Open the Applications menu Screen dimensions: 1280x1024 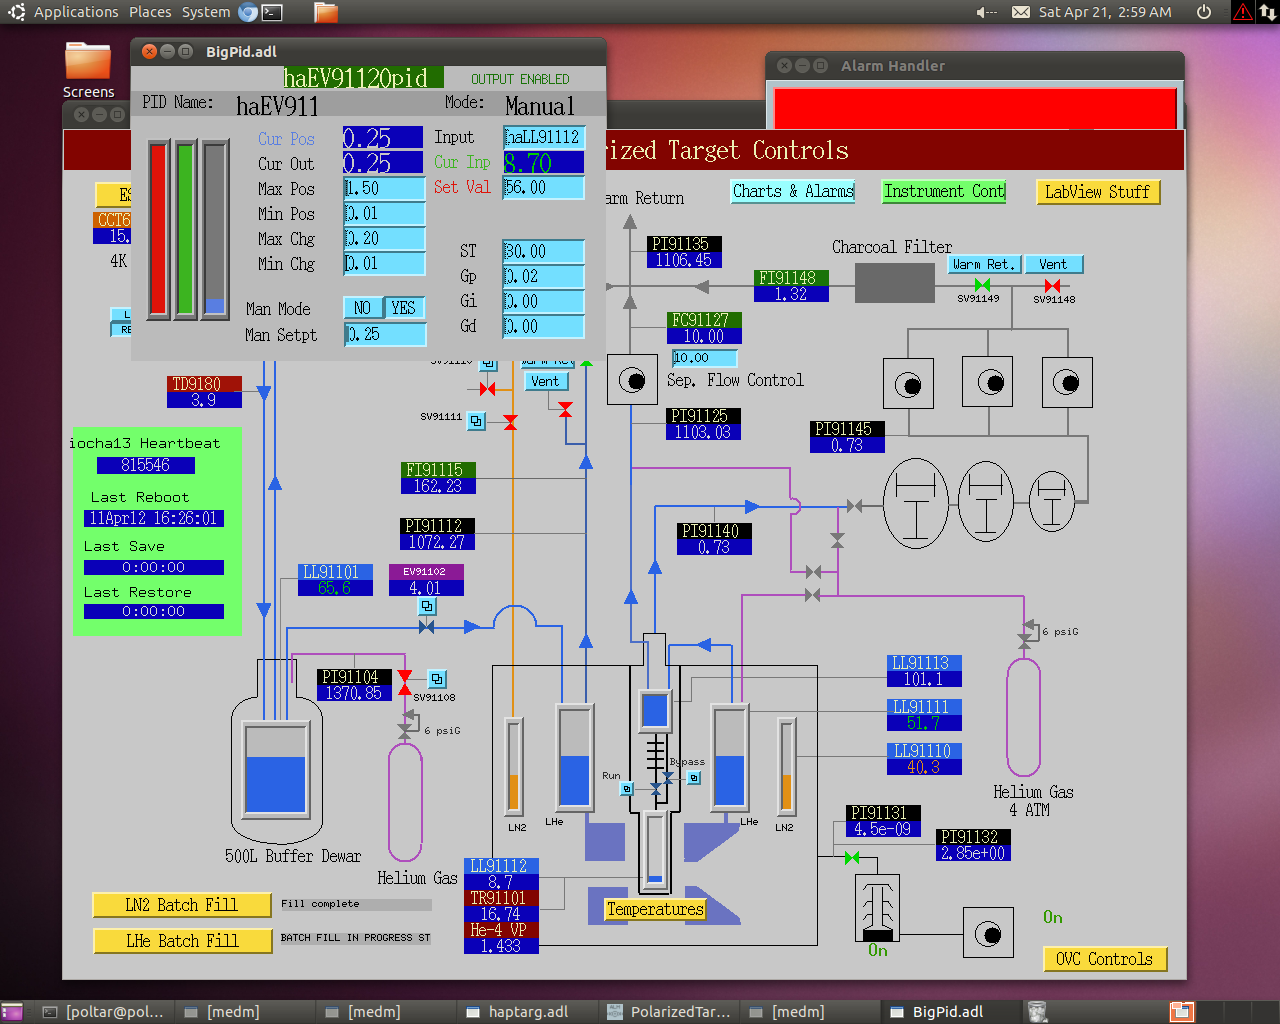tap(76, 12)
